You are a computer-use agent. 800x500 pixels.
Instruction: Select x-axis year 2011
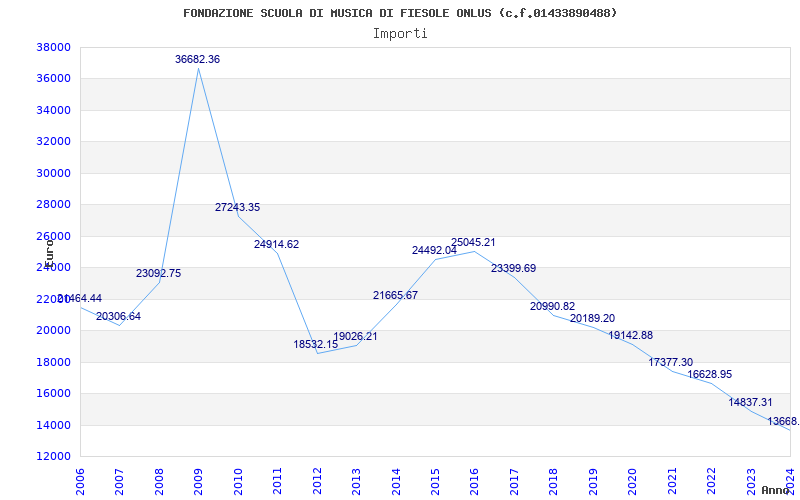pos(278,481)
